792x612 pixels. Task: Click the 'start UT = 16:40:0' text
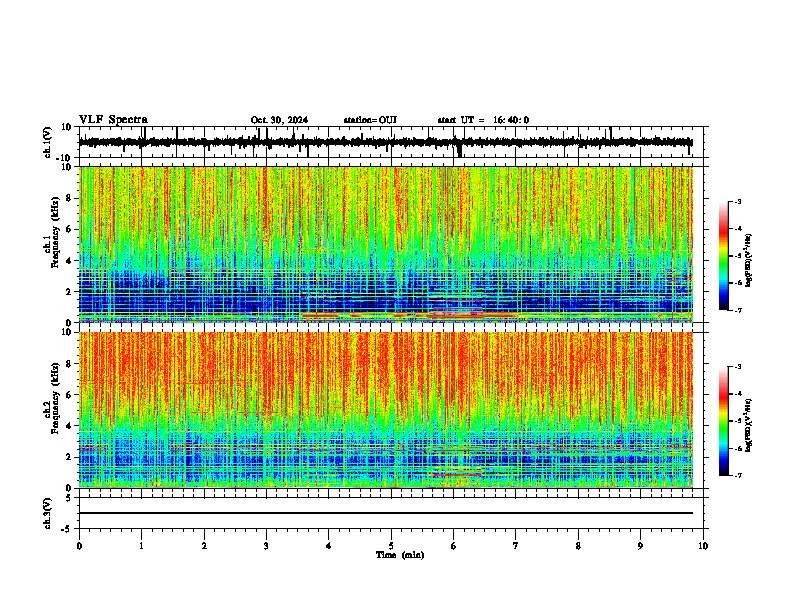pos(483,120)
